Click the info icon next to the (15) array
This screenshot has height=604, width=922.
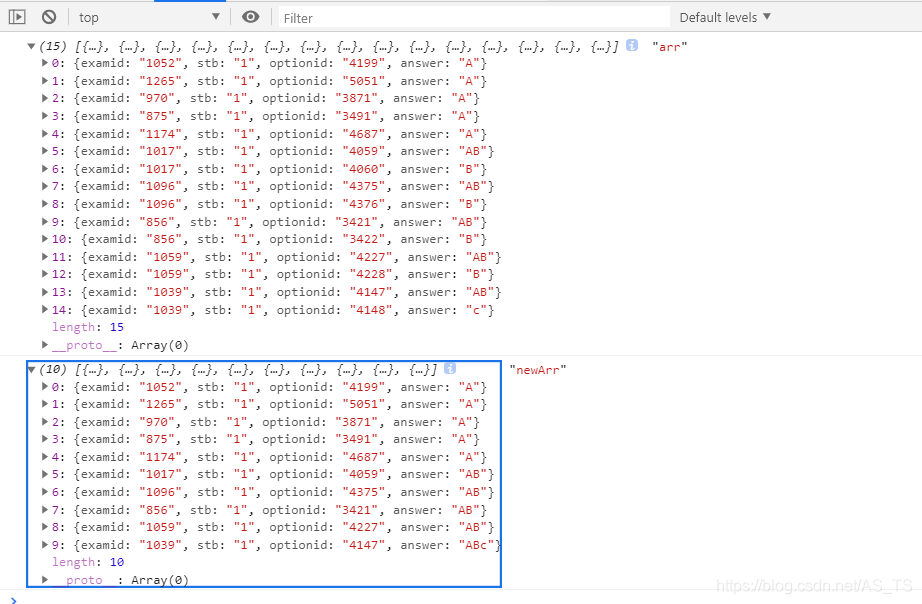[x=632, y=45]
